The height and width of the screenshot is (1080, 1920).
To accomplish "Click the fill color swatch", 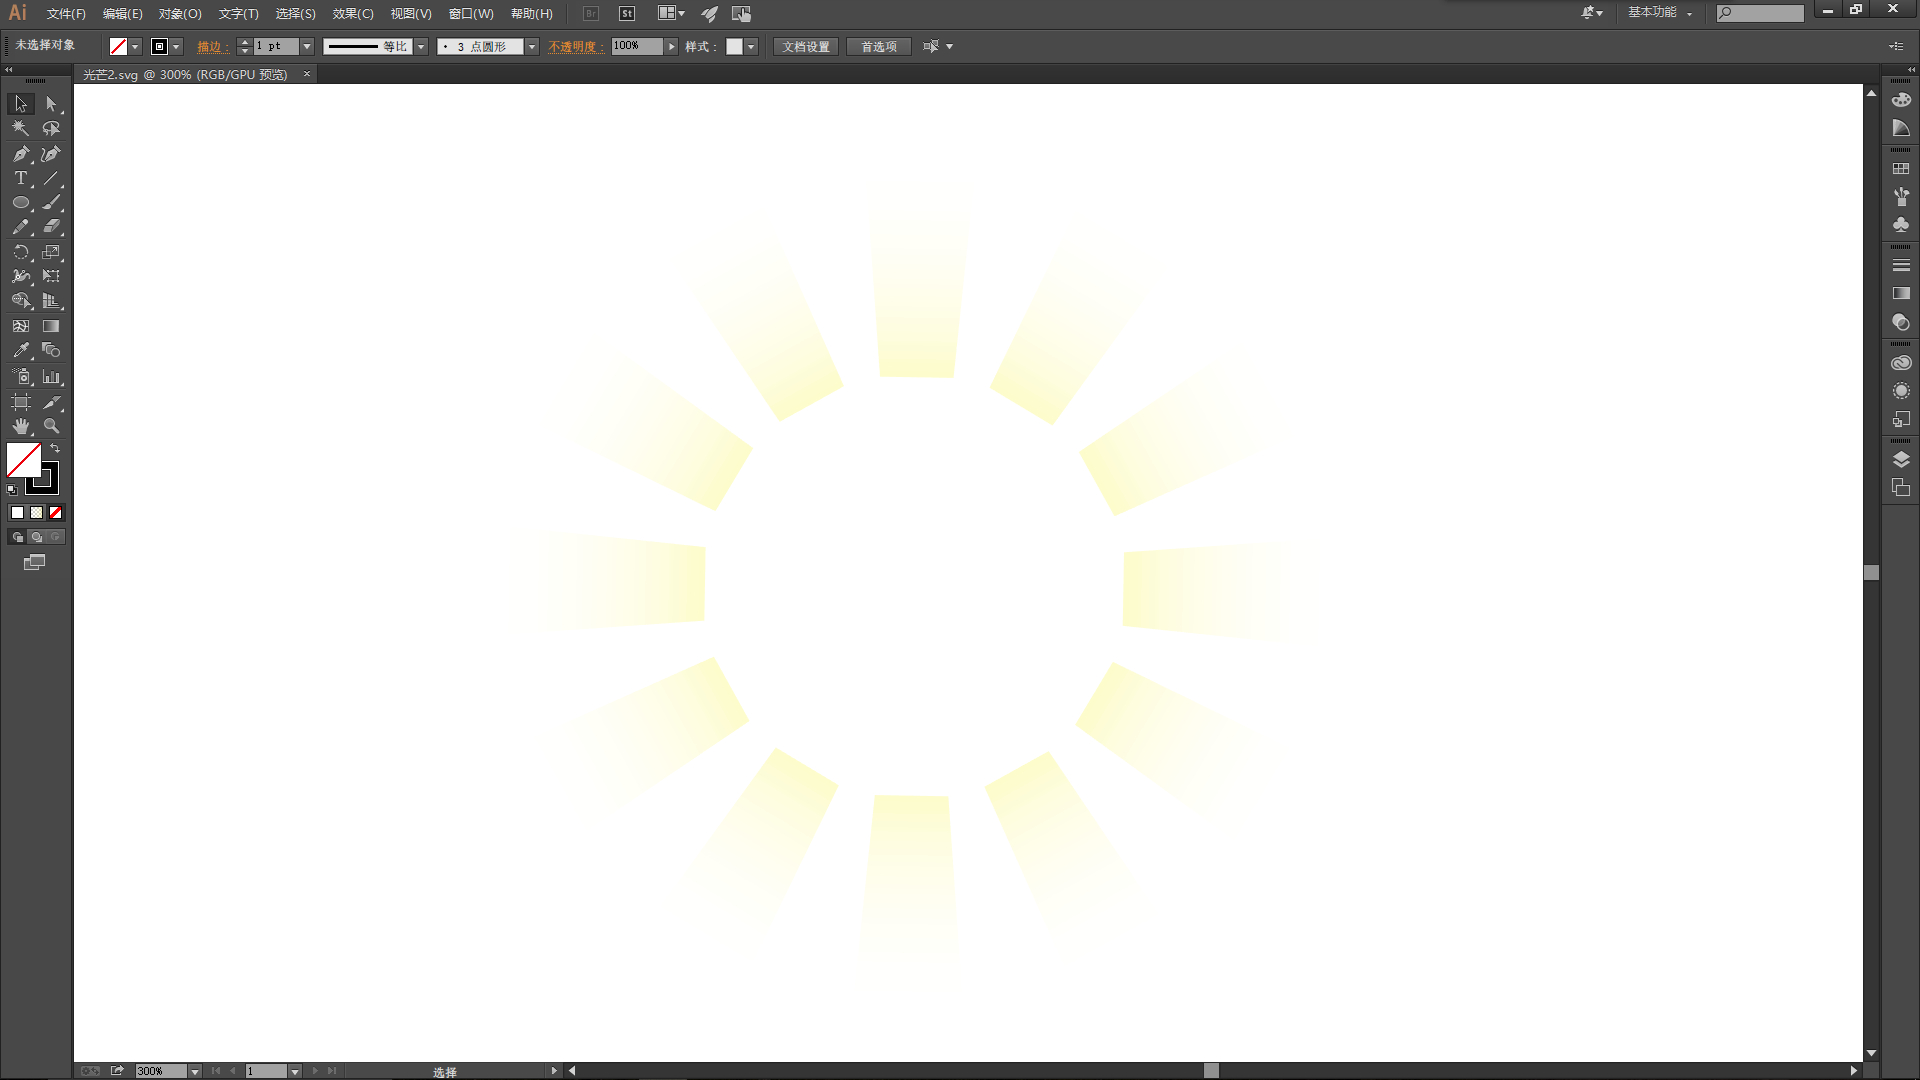I will [23, 460].
